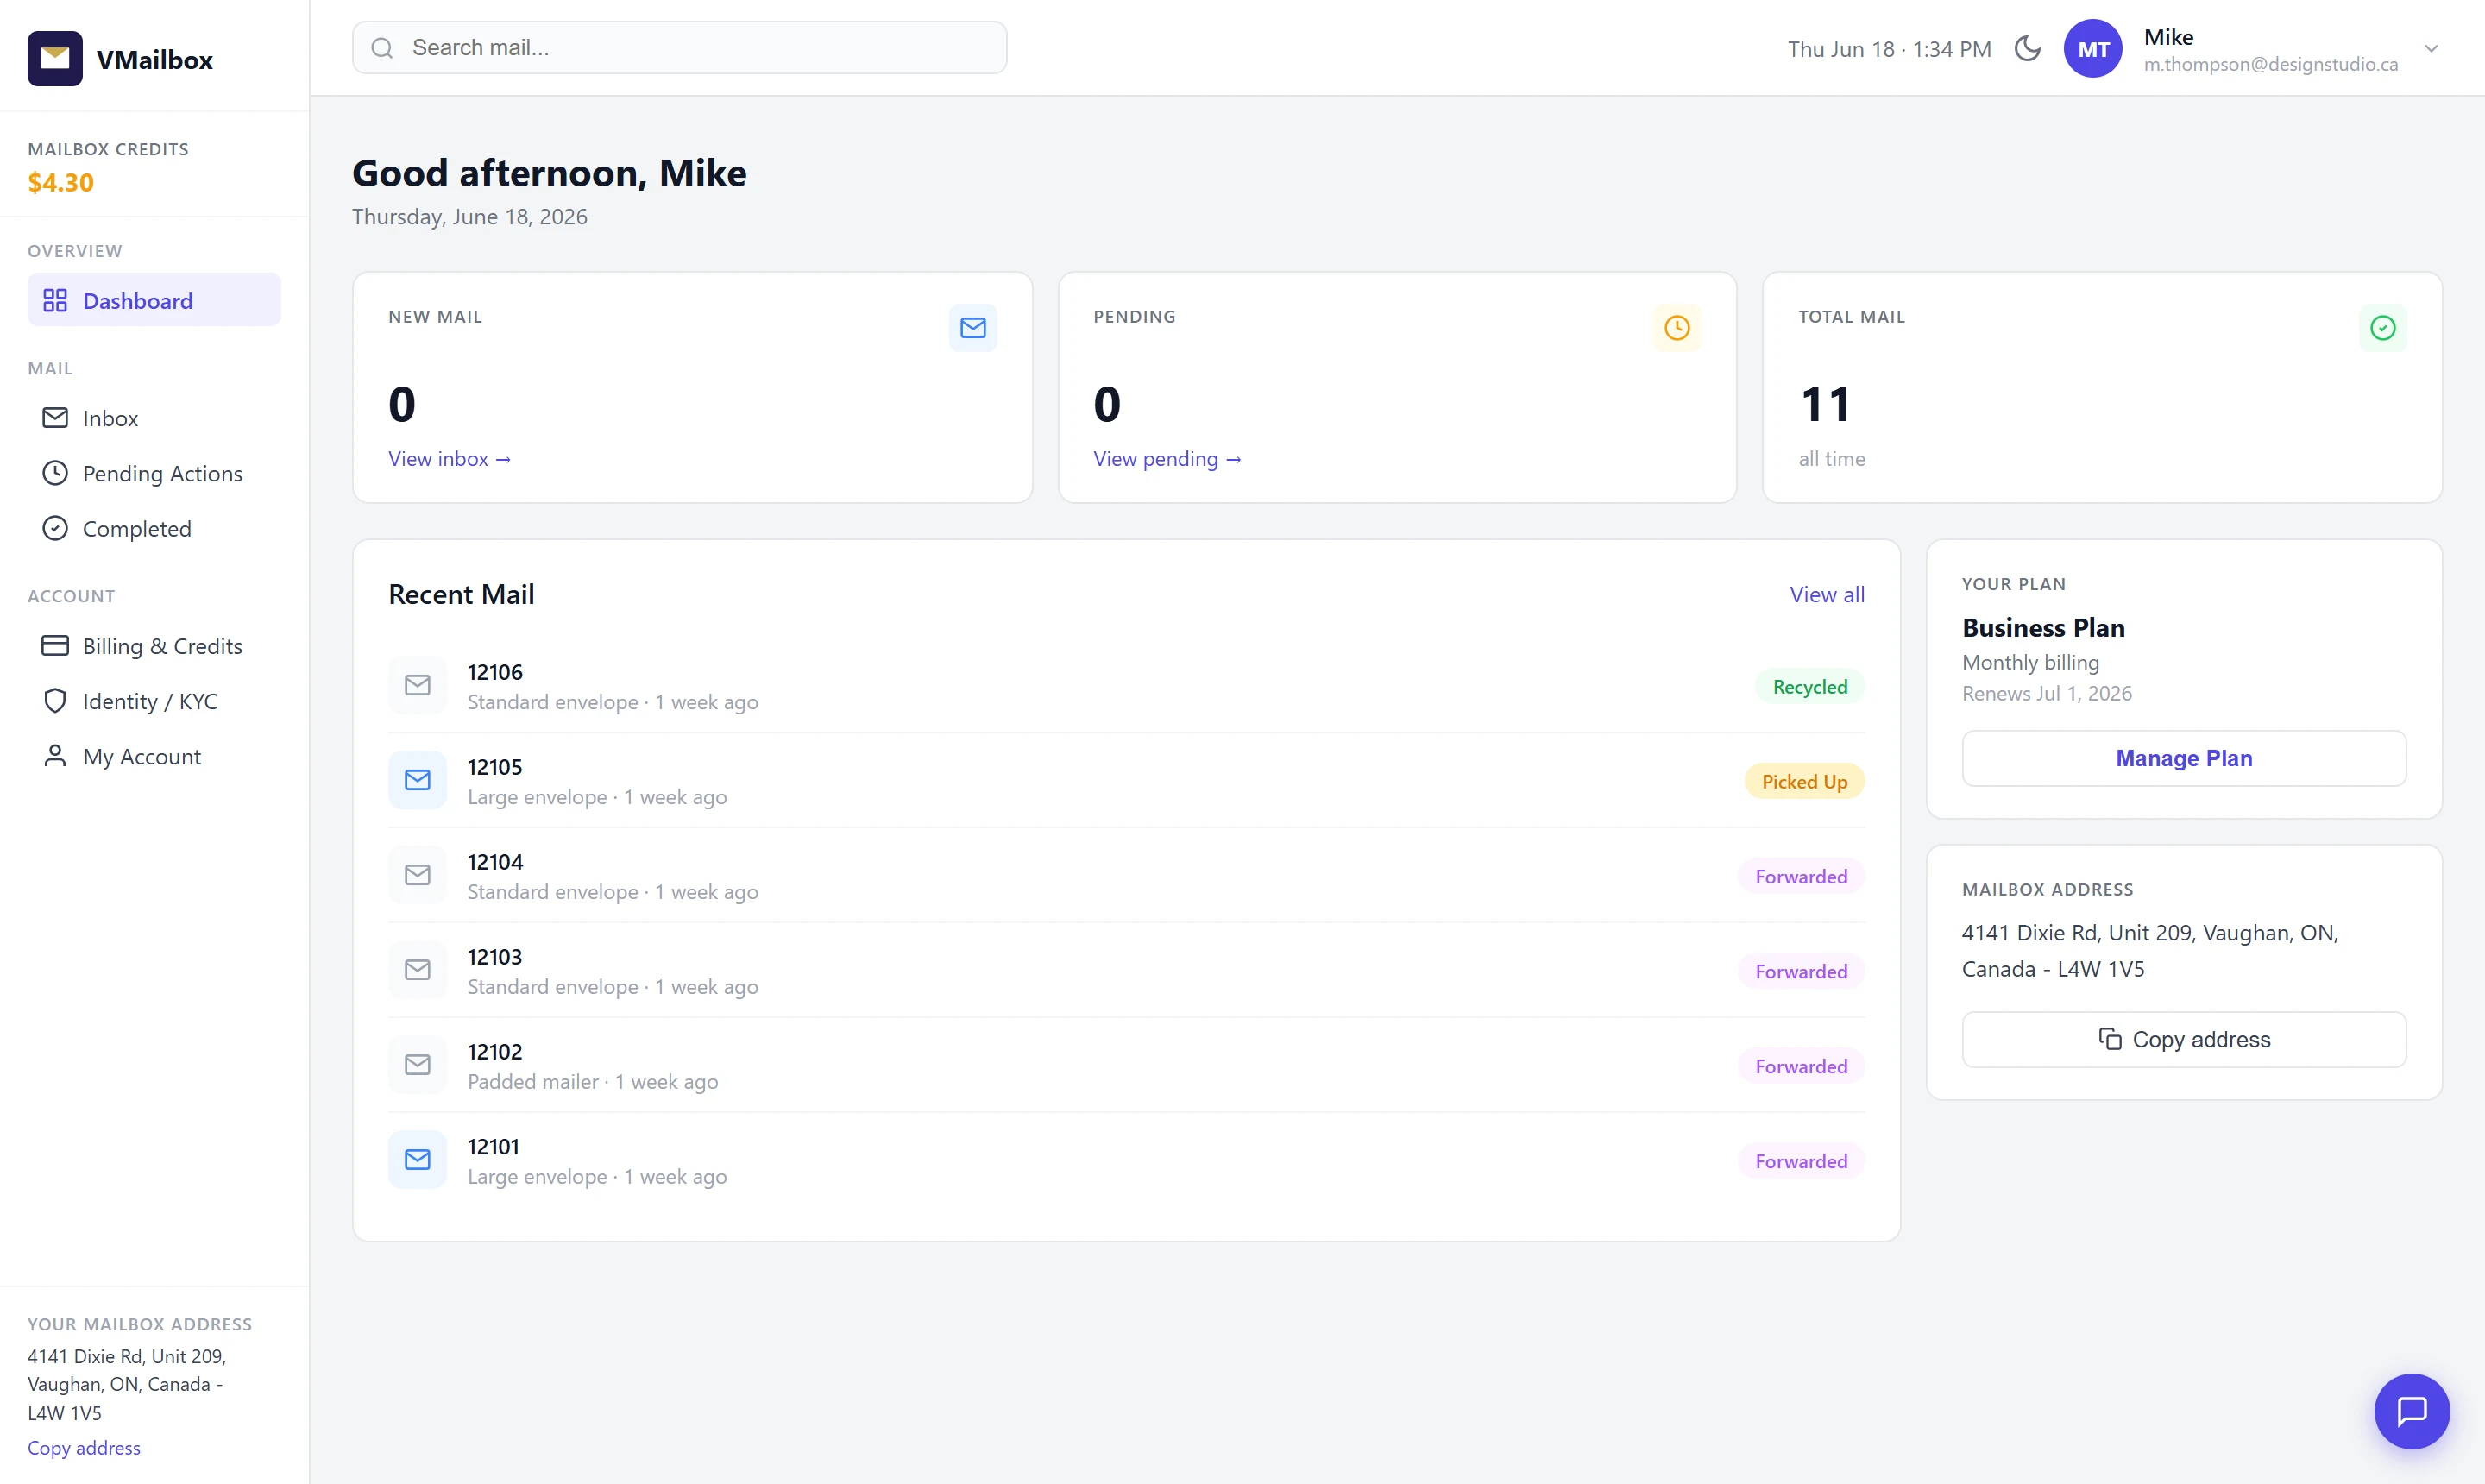Click the Recycled status badge
2485x1484 pixels.
[1810, 687]
